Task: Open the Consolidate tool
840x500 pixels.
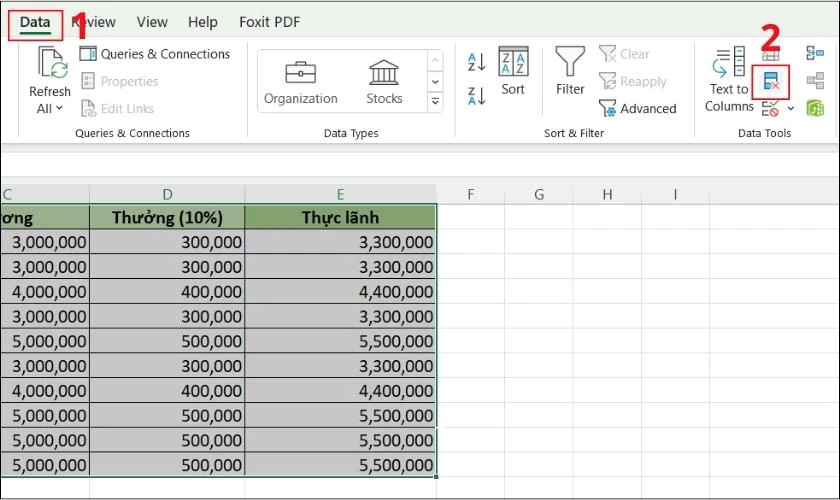Action: pos(815,54)
